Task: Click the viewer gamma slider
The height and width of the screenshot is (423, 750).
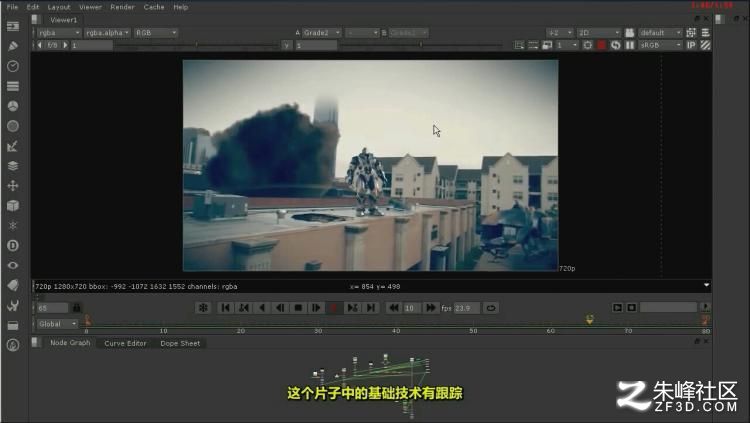Action: [421, 45]
